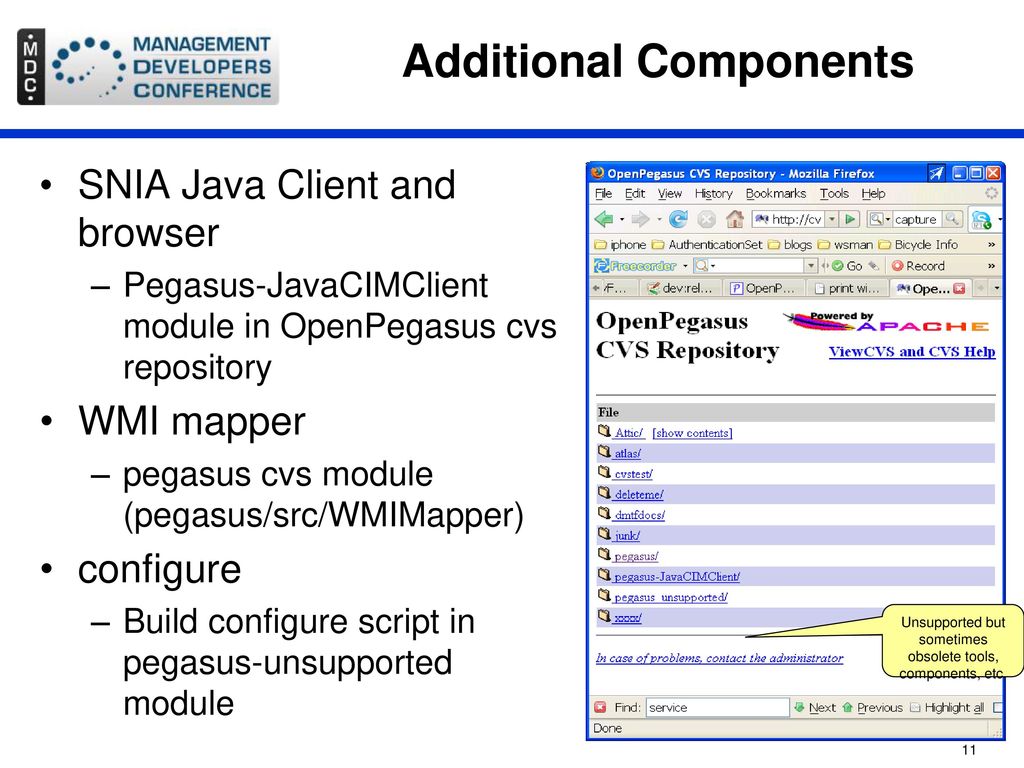Open the wsman bookmarks folder
This screenshot has height=768, width=1024.
click(x=845, y=244)
